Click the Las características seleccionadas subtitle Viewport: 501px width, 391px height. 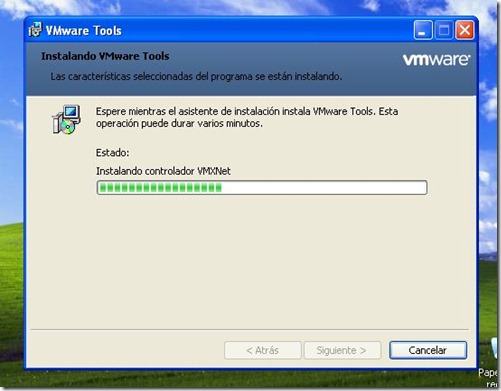coord(196,77)
